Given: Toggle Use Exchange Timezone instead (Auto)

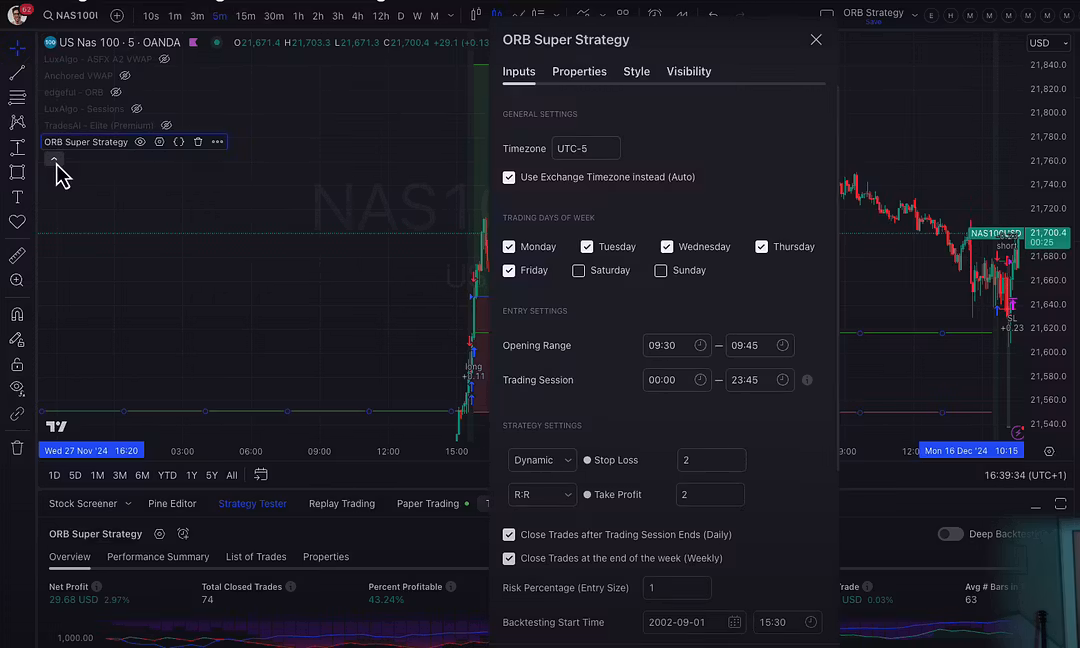Looking at the screenshot, I should click(509, 178).
